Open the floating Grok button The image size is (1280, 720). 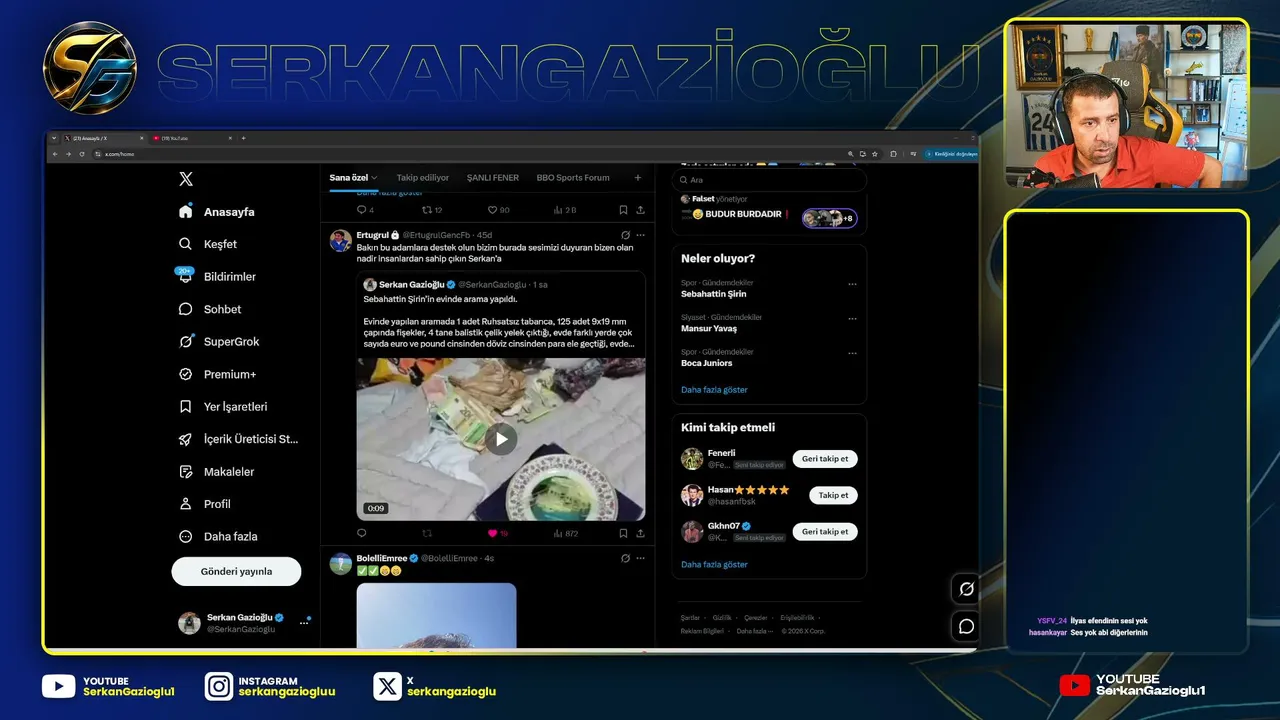[x=966, y=589]
